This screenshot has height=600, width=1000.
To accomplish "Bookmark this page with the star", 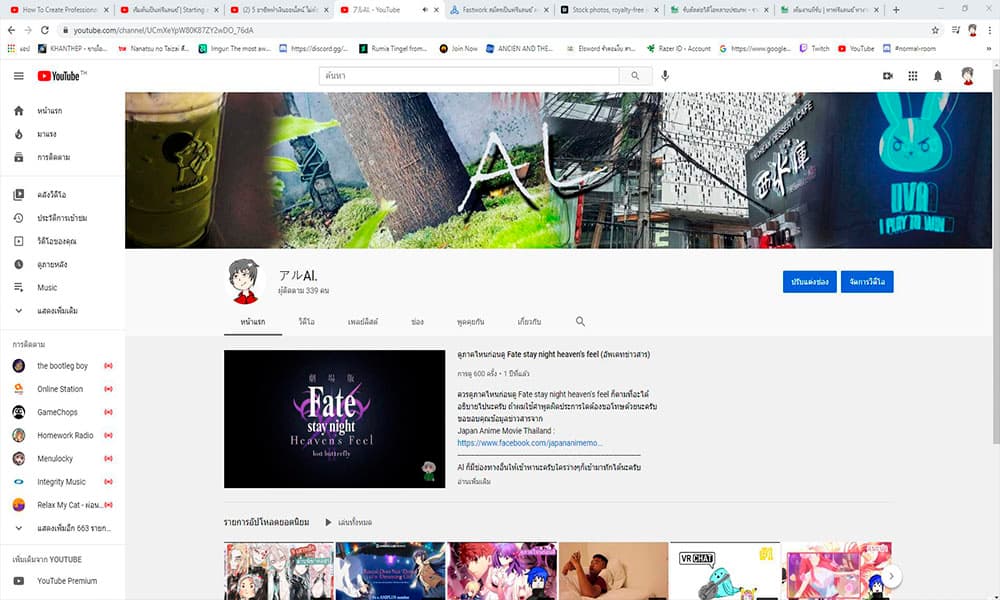I will pyautogui.click(x=935, y=30).
